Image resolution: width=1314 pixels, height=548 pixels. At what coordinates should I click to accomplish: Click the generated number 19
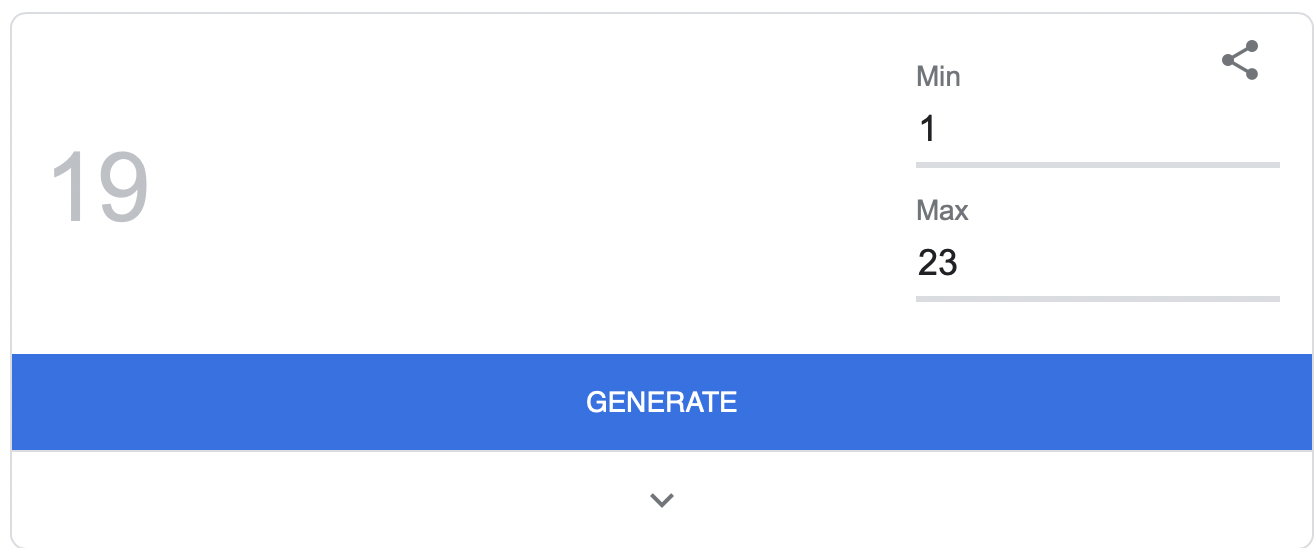tap(99, 187)
